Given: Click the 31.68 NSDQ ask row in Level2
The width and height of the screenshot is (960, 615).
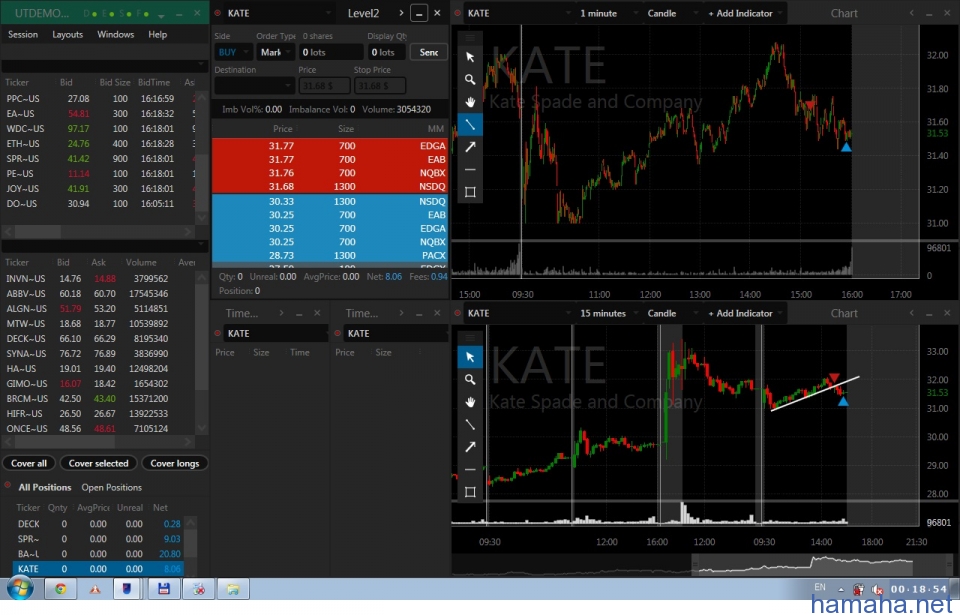Looking at the screenshot, I should pos(330,186).
